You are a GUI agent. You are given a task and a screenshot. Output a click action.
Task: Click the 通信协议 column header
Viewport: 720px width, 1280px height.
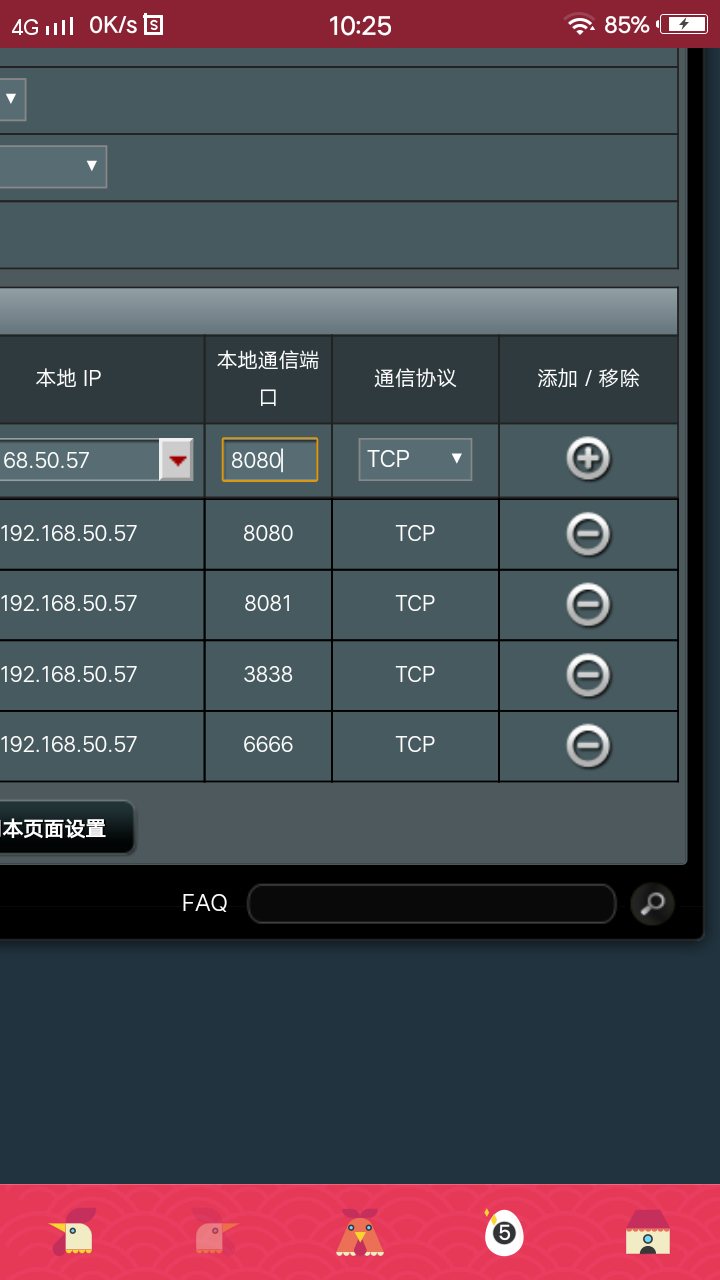(415, 378)
